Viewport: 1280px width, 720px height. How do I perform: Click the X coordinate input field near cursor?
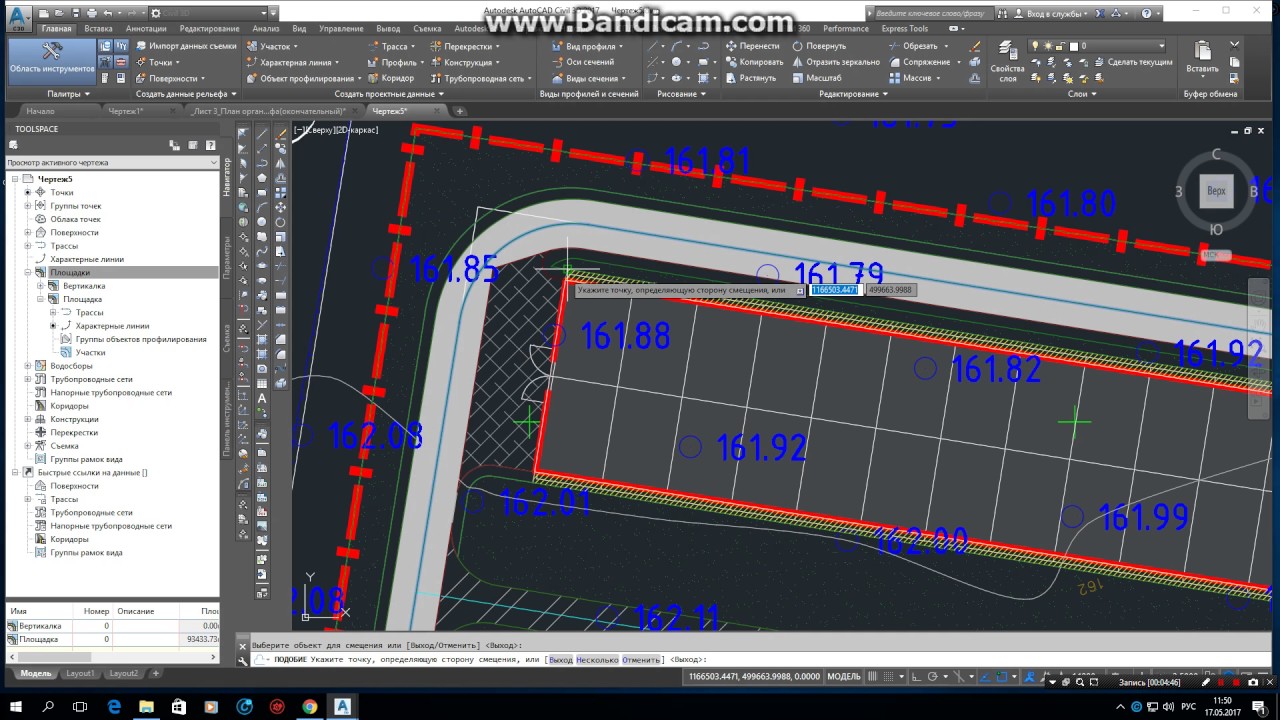[835, 290]
